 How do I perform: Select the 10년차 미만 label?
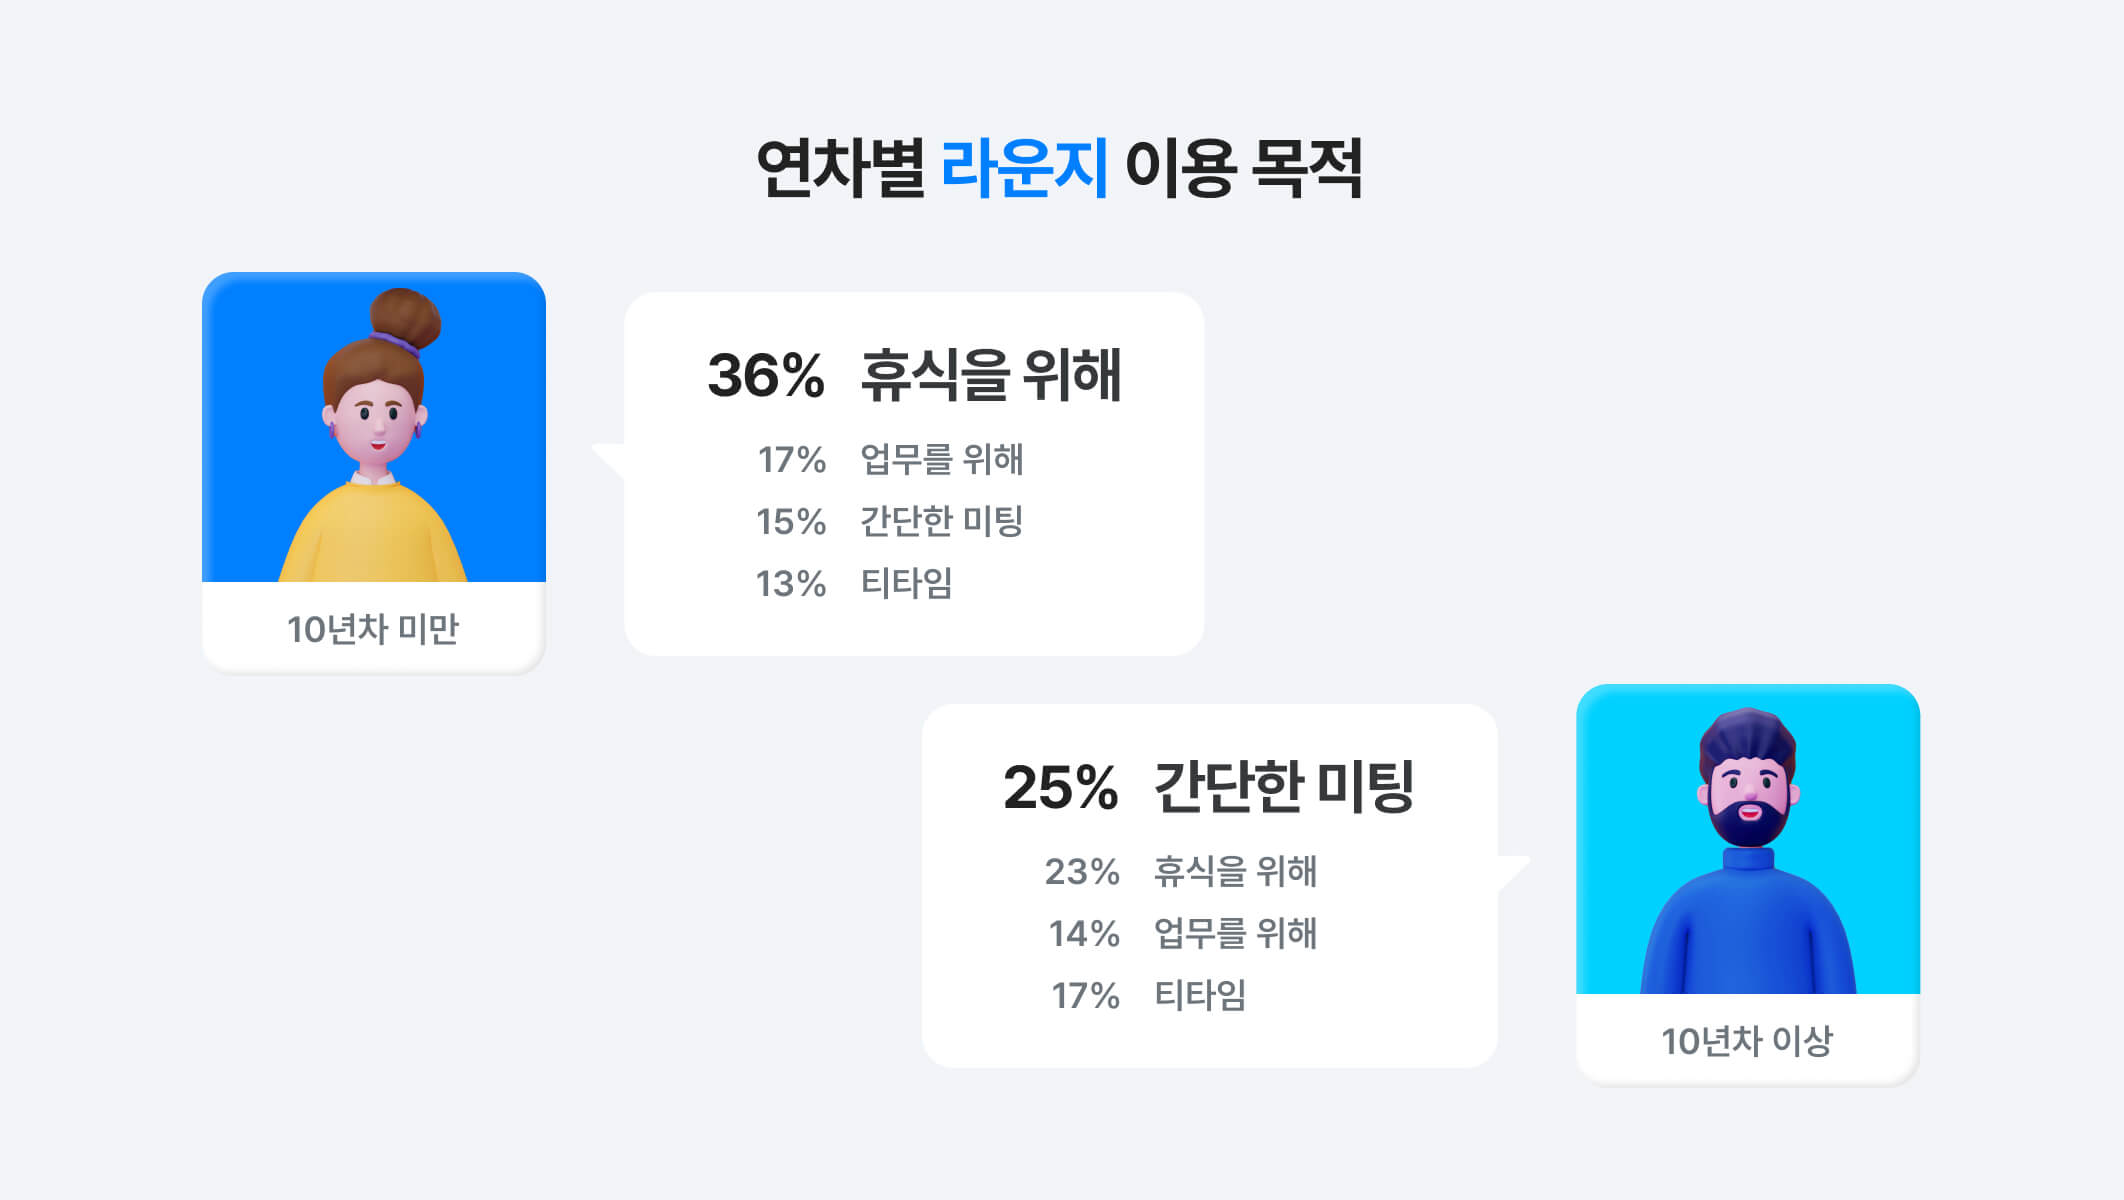point(373,629)
